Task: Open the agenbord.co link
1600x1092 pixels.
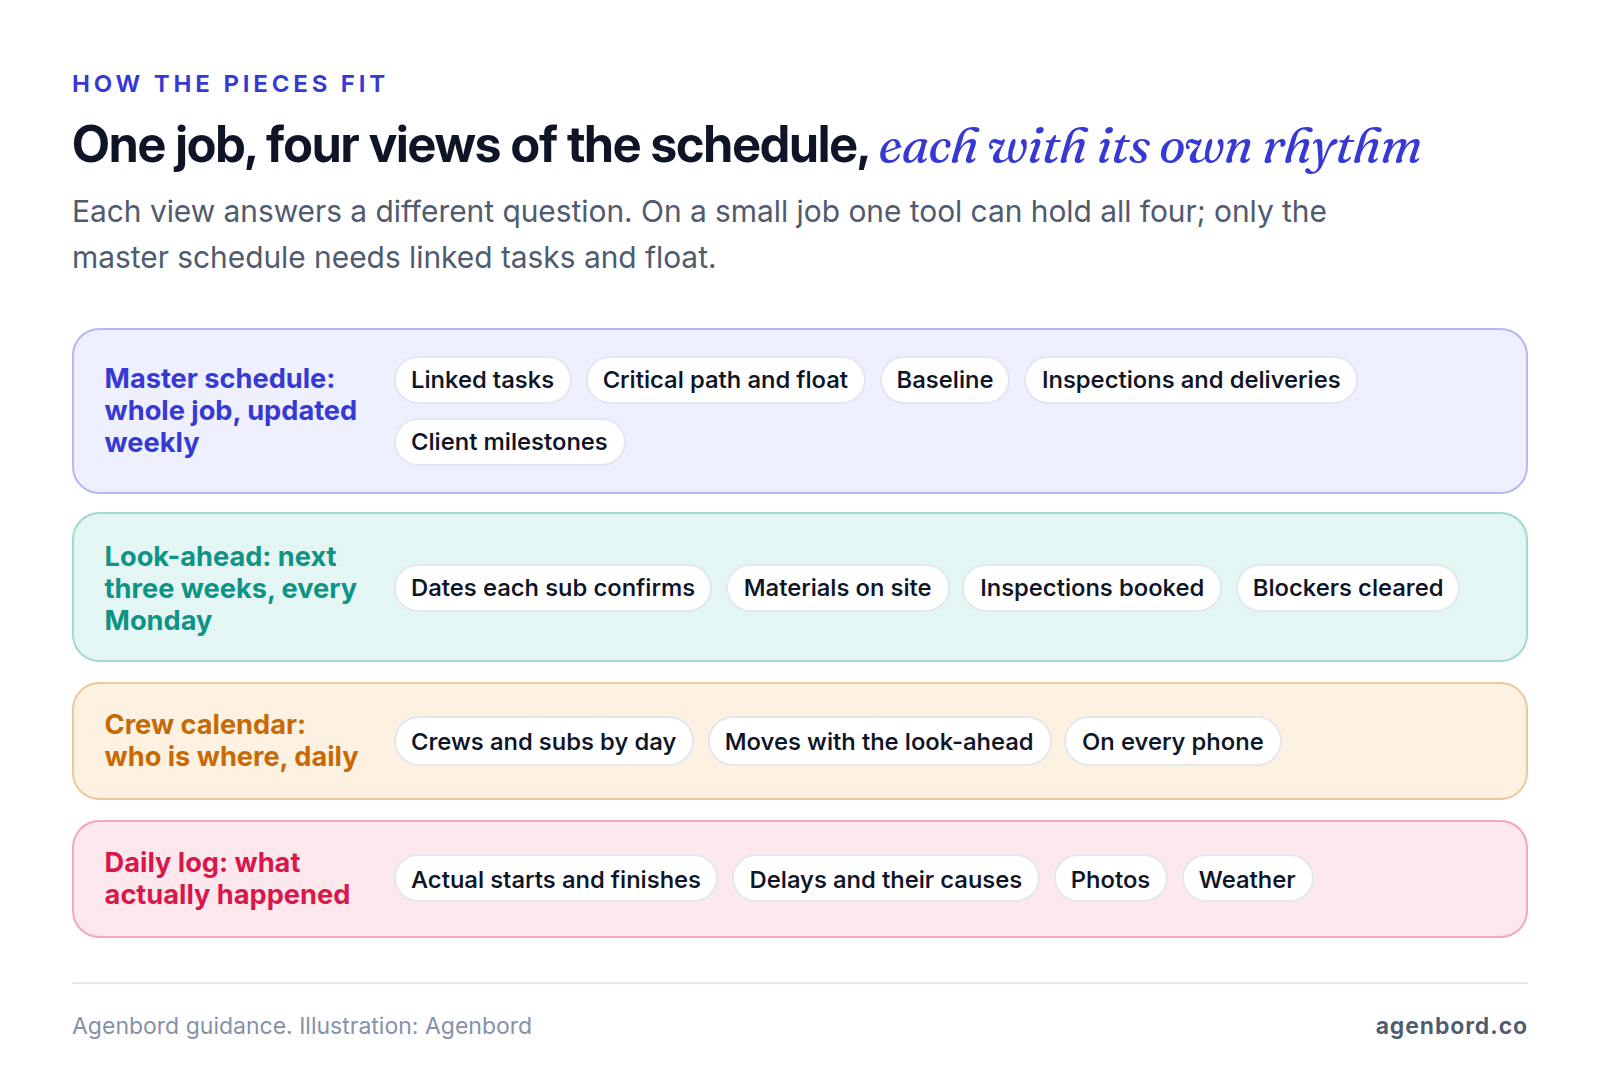Action: pos(1451,1026)
